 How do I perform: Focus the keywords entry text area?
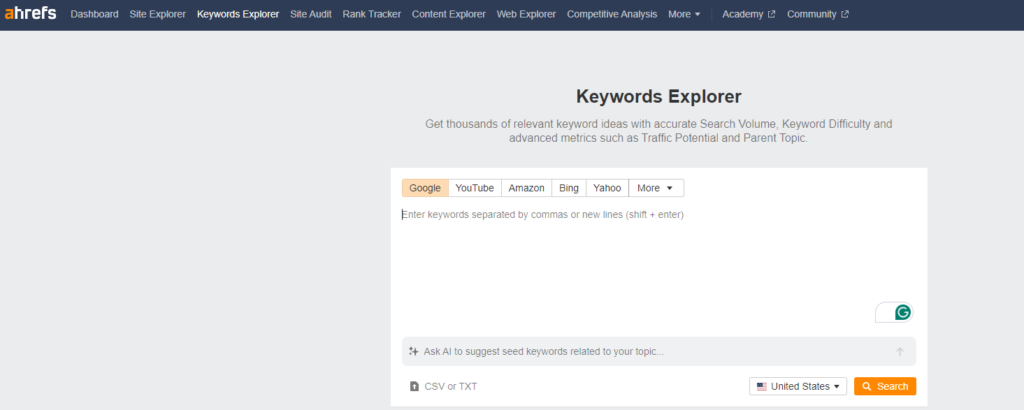(x=658, y=264)
